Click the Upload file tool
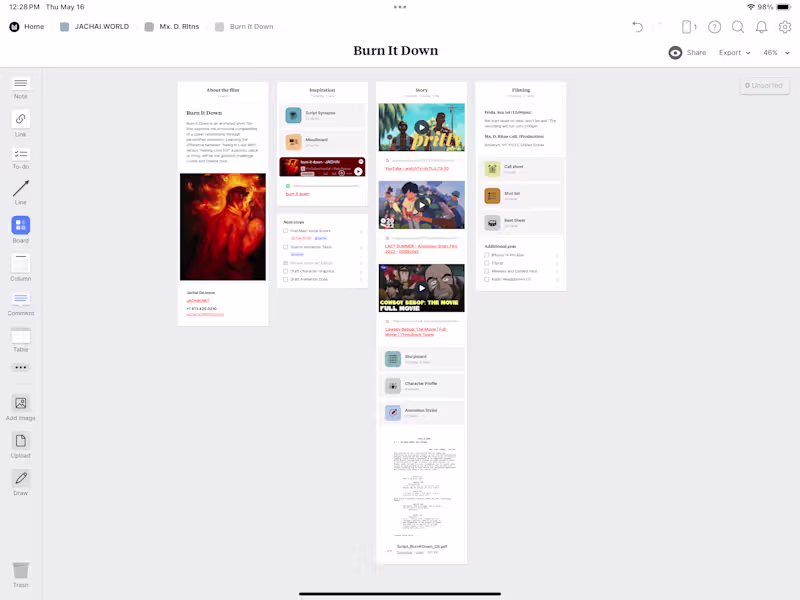 pyautogui.click(x=20, y=445)
